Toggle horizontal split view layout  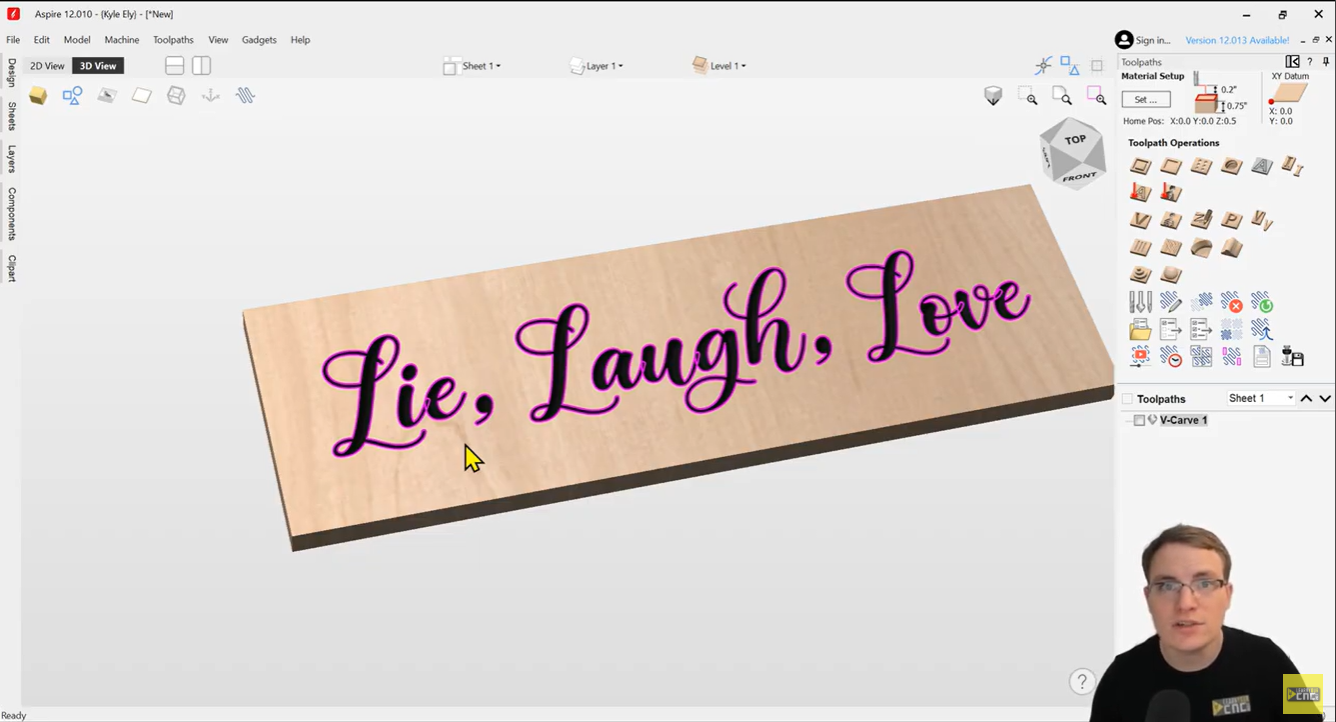click(x=174, y=66)
